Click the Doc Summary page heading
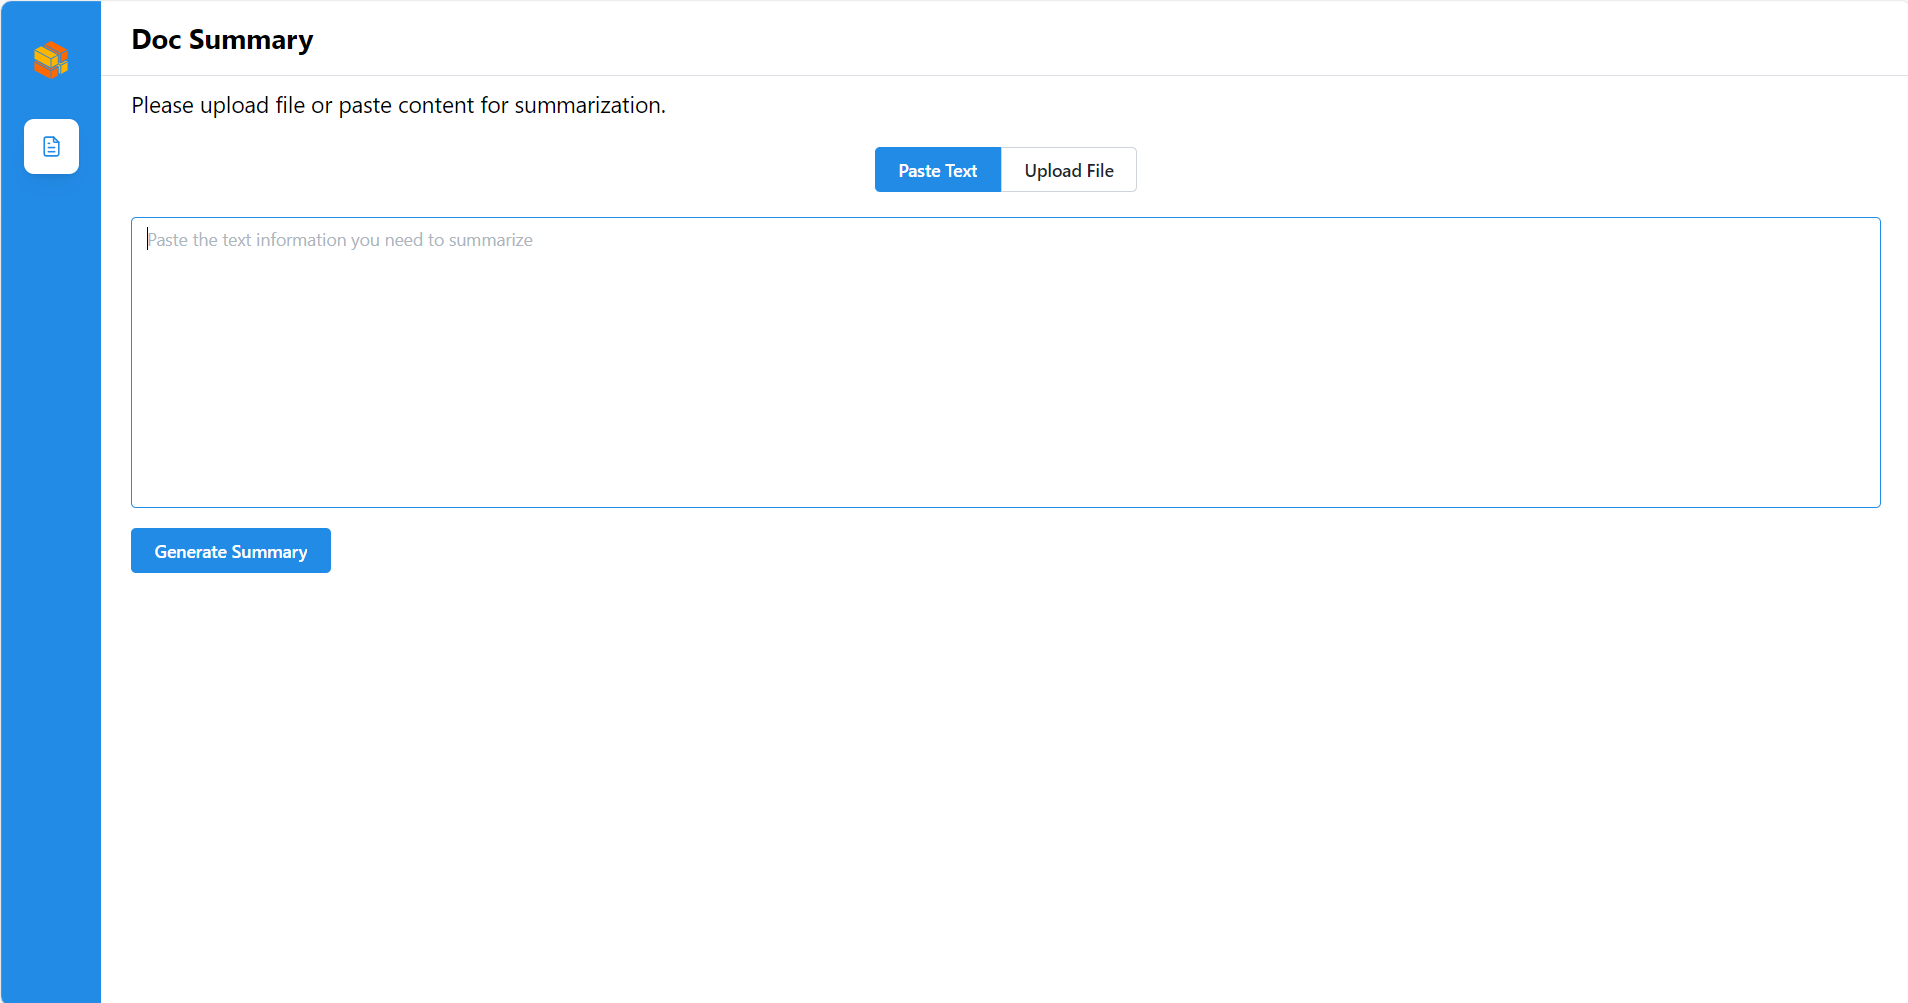The image size is (1908, 1003). click(222, 39)
